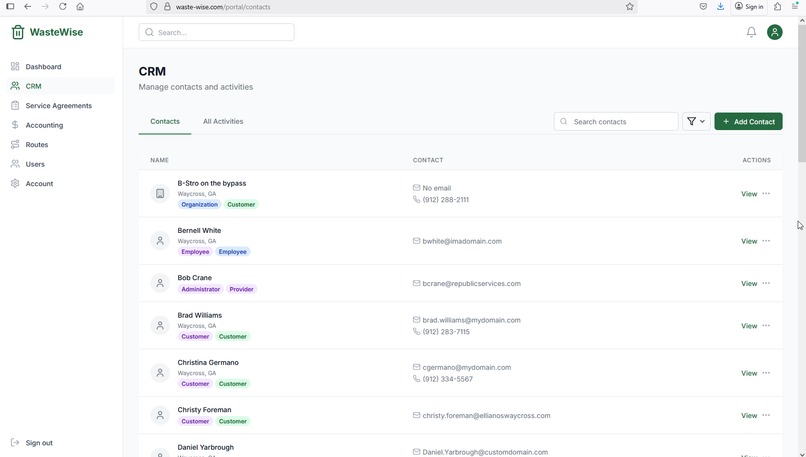
Task: Open more actions for Christy Foreman
Action: [766, 415]
